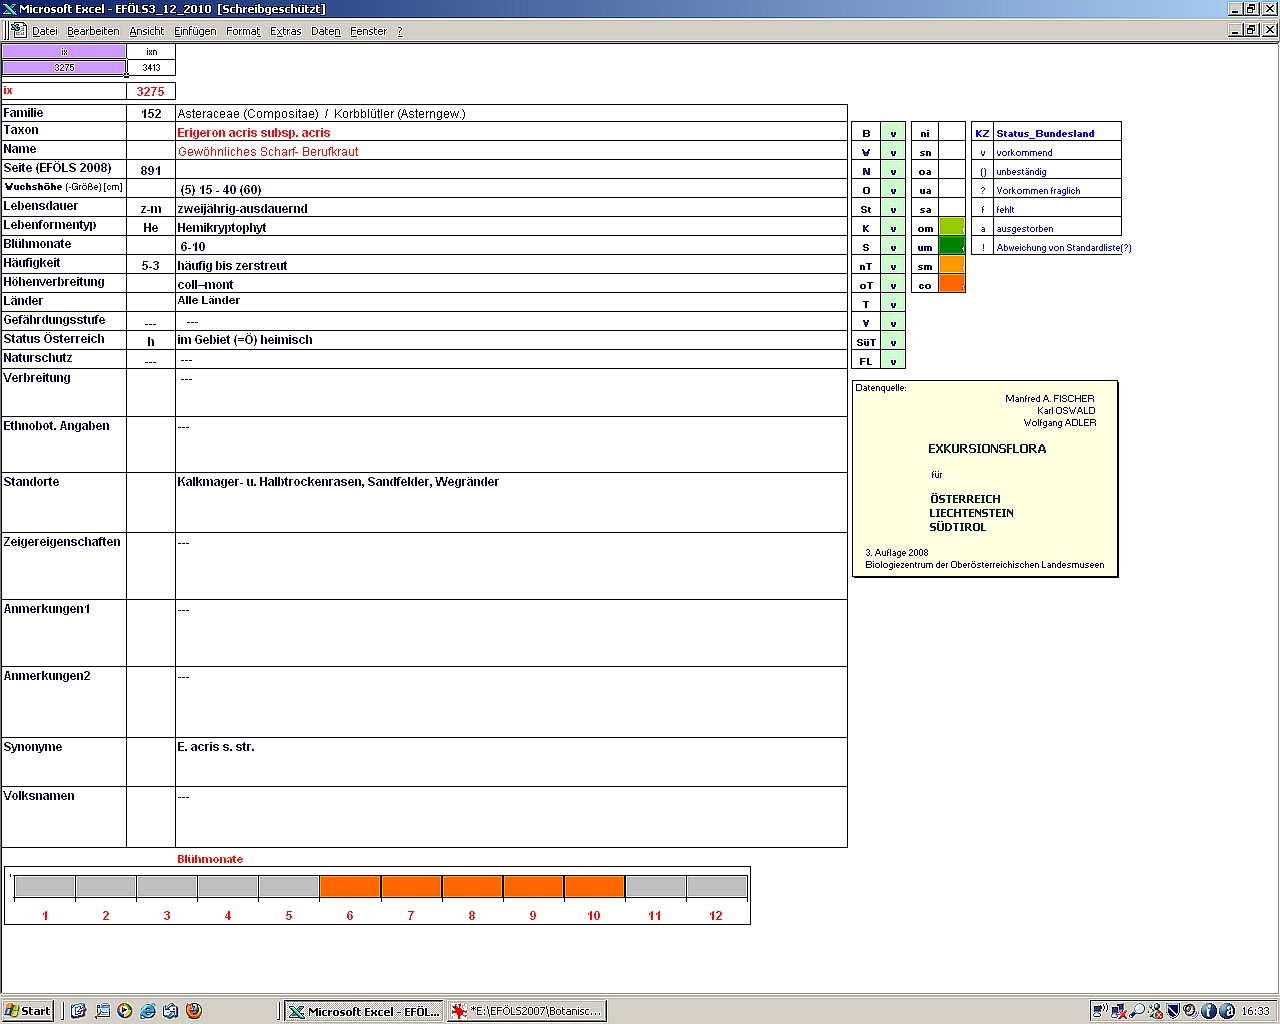
Task: Select the purple ix value cell 3275
Action: point(64,68)
